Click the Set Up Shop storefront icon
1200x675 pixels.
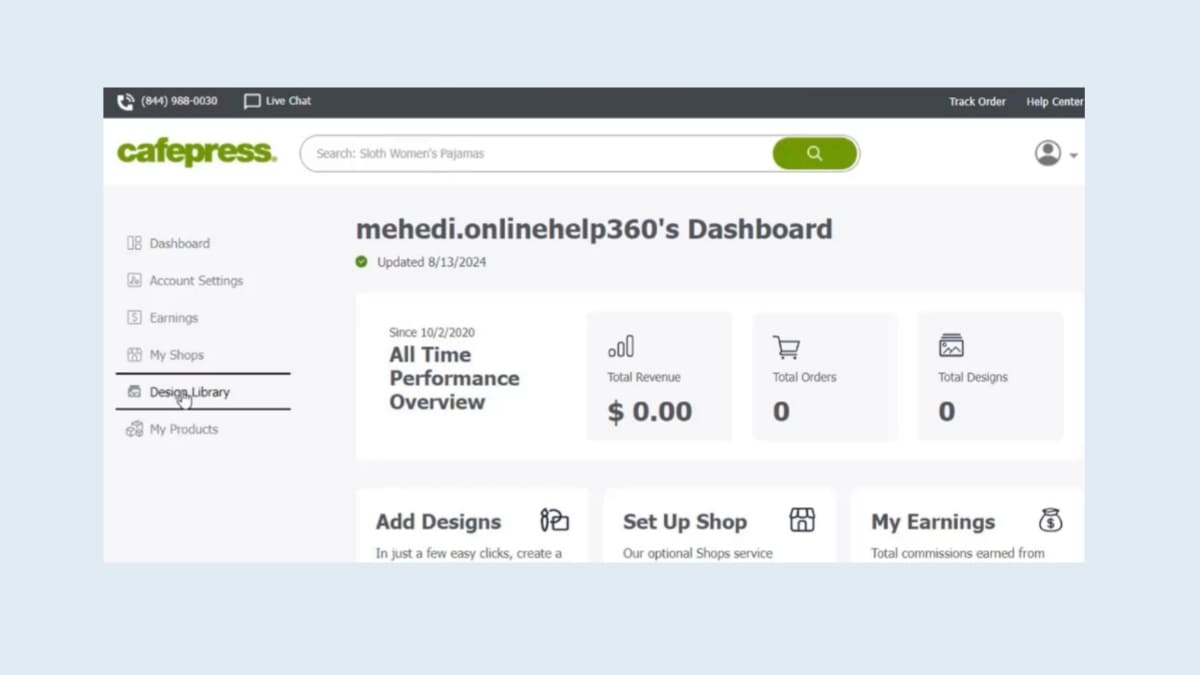click(x=802, y=520)
